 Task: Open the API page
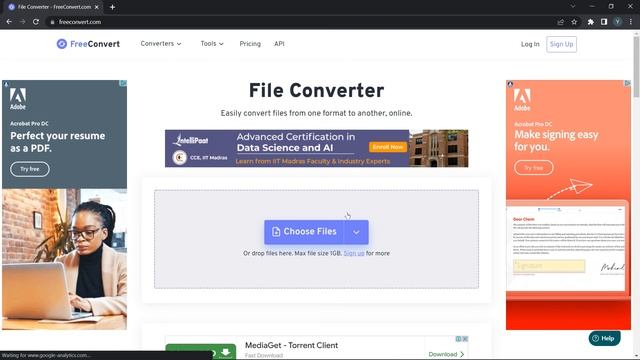click(x=279, y=44)
